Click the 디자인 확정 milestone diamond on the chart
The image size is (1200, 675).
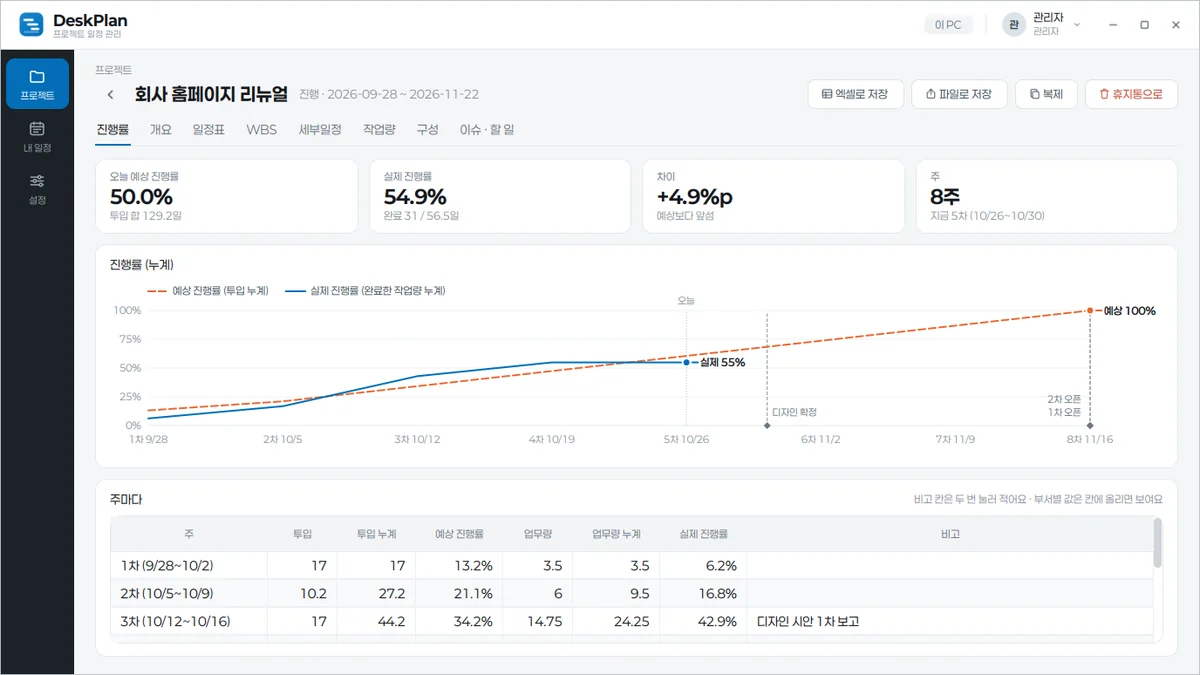coord(767,426)
